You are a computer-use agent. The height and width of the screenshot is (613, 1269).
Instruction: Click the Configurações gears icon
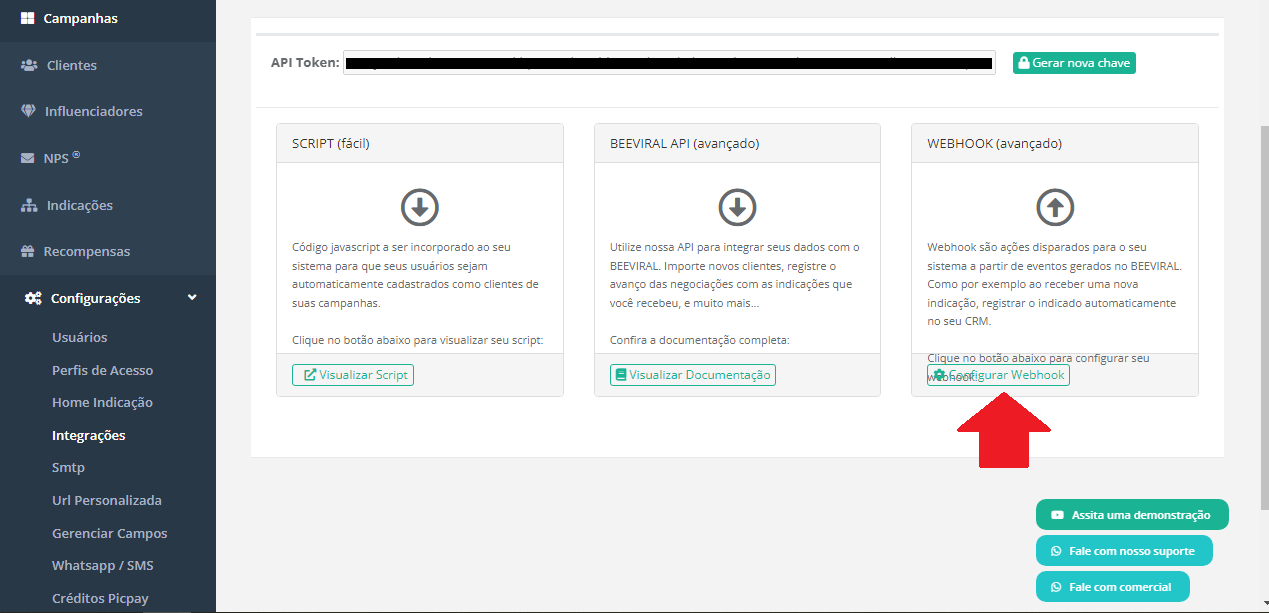click(x=33, y=298)
